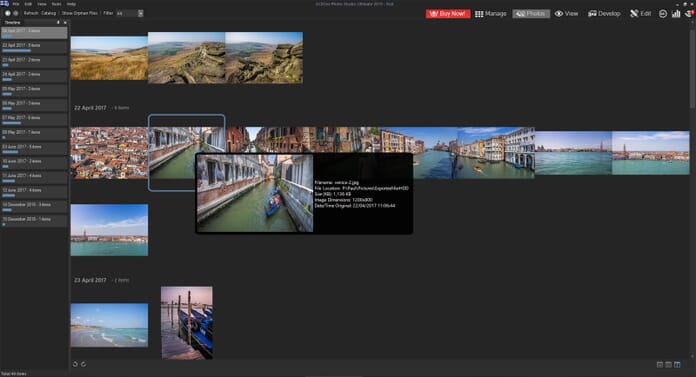This screenshot has height=377, width=696.
Task: Open the Edit menu in the menu bar
Action: (28, 4)
